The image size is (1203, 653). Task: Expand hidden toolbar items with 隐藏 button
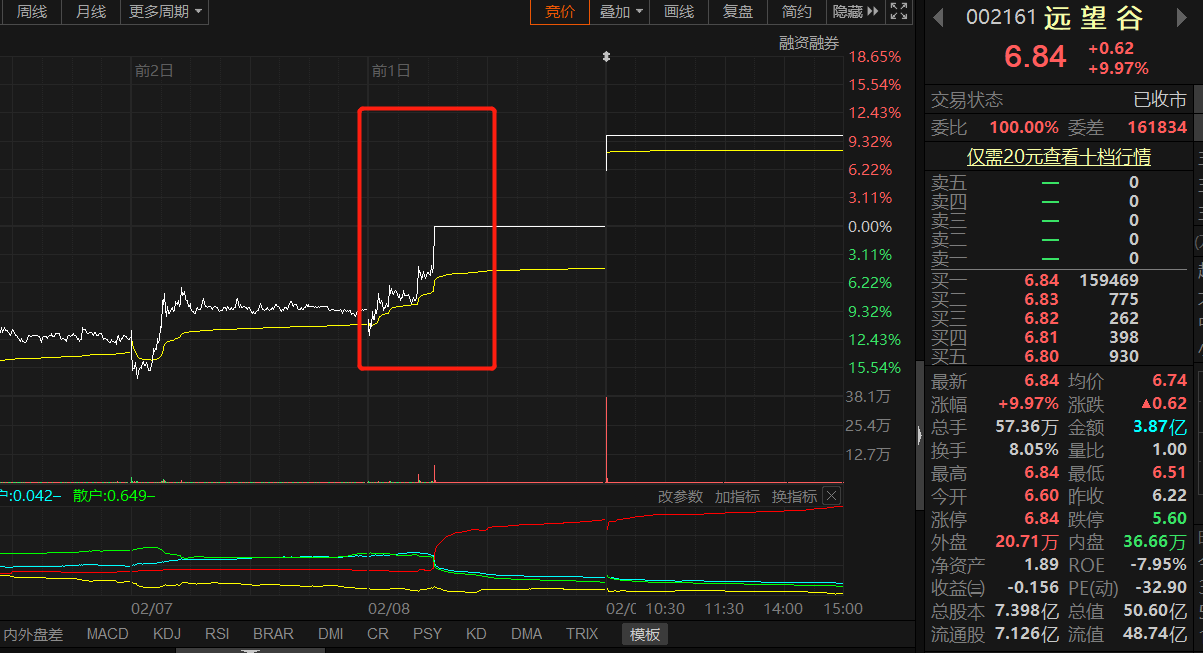click(x=856, y=12)
